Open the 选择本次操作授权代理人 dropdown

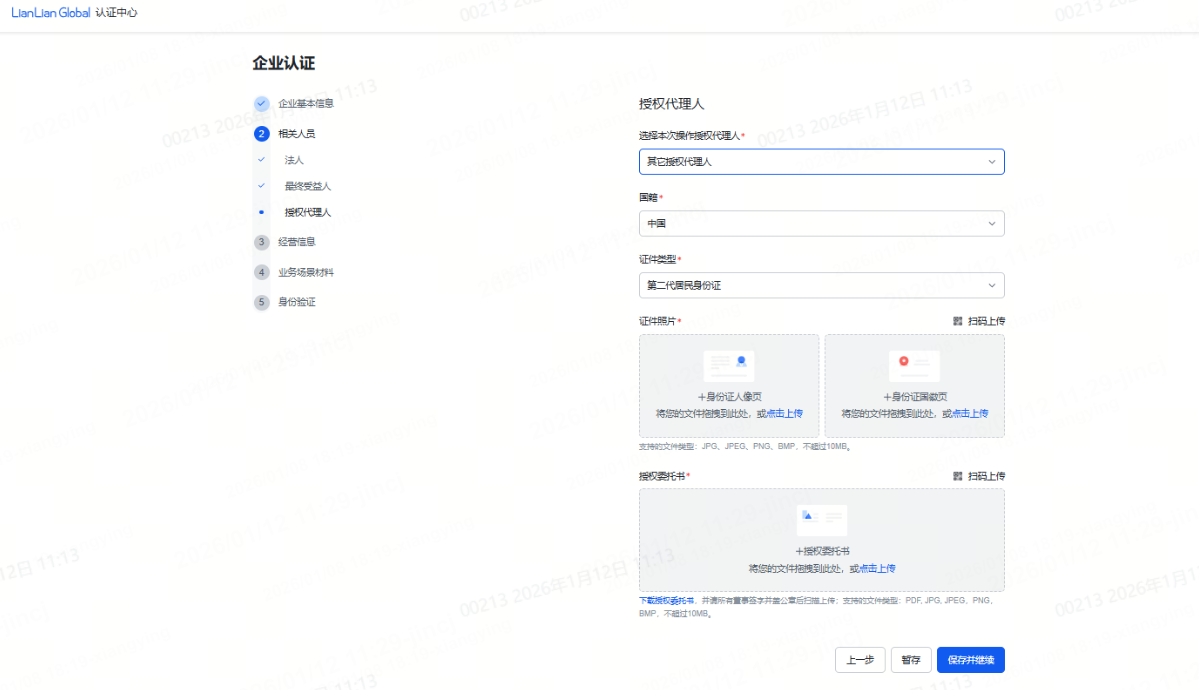tap(821, 162)
